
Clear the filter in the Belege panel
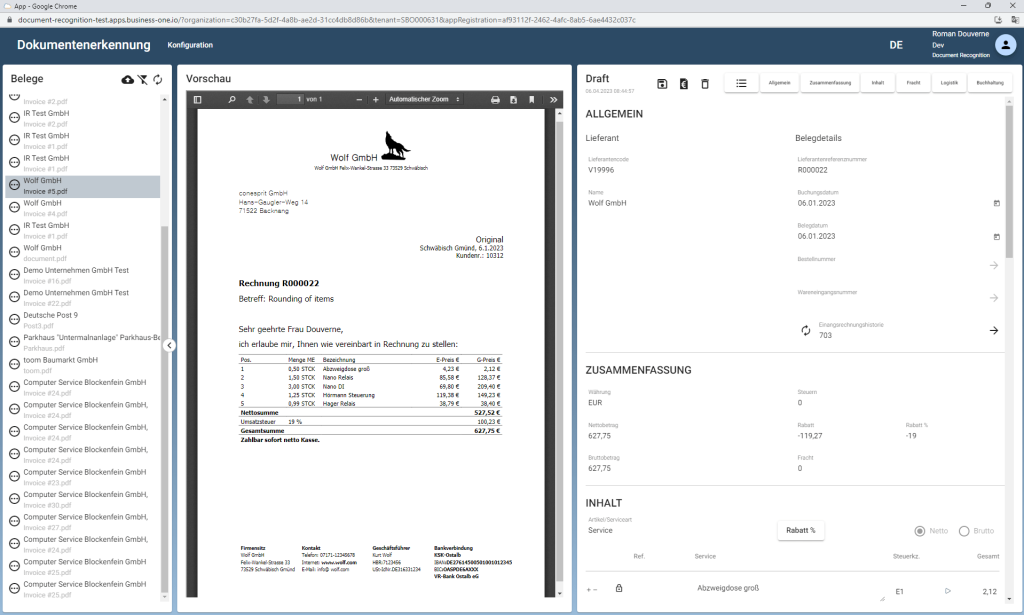[x=143, y=79]
